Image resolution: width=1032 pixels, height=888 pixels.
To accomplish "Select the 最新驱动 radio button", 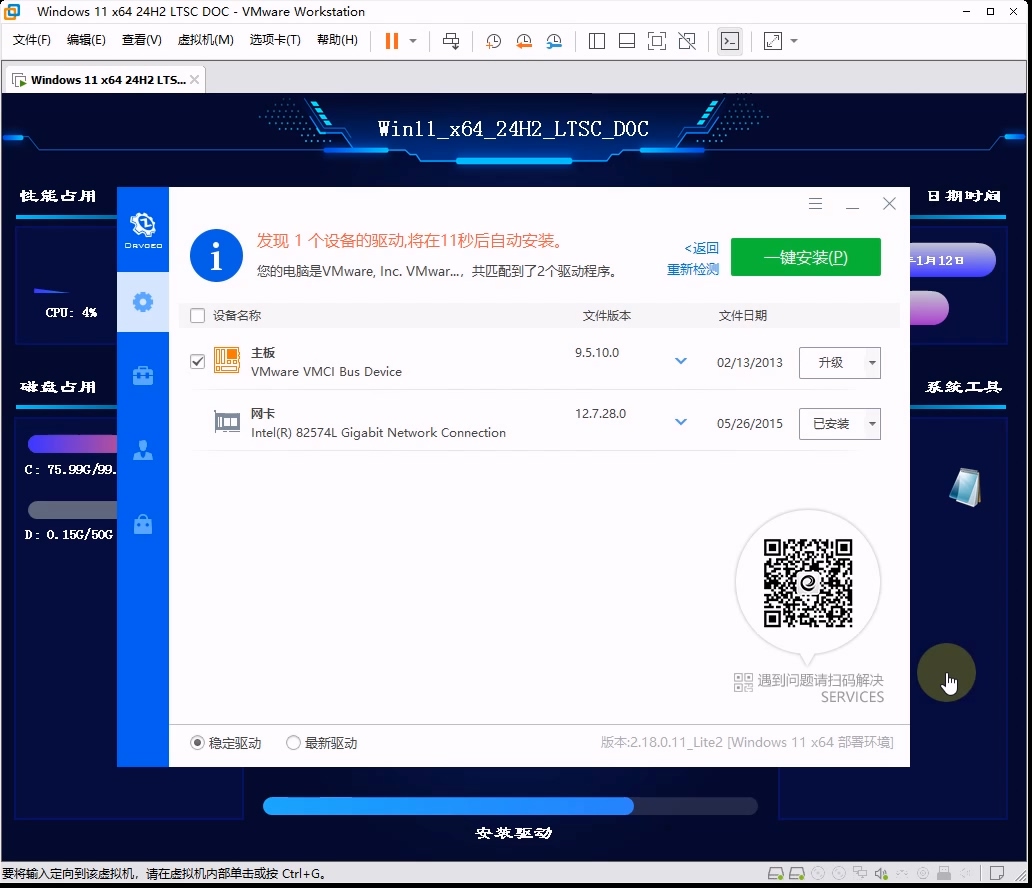I will tap(293, 743).
